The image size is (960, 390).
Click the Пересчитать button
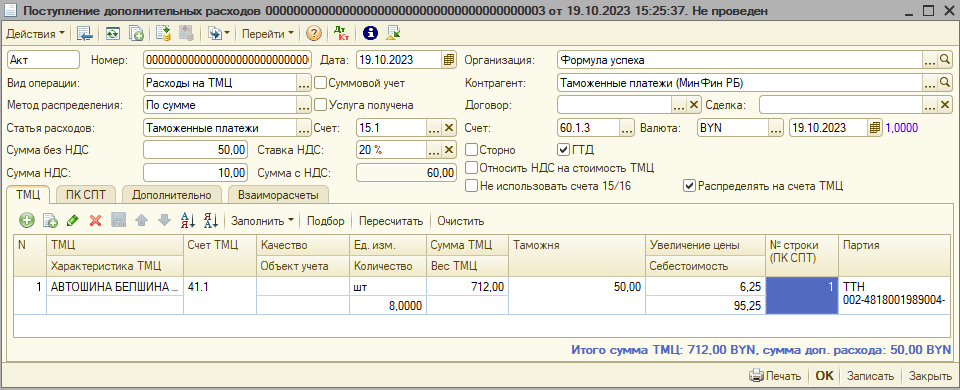[391, 220]
